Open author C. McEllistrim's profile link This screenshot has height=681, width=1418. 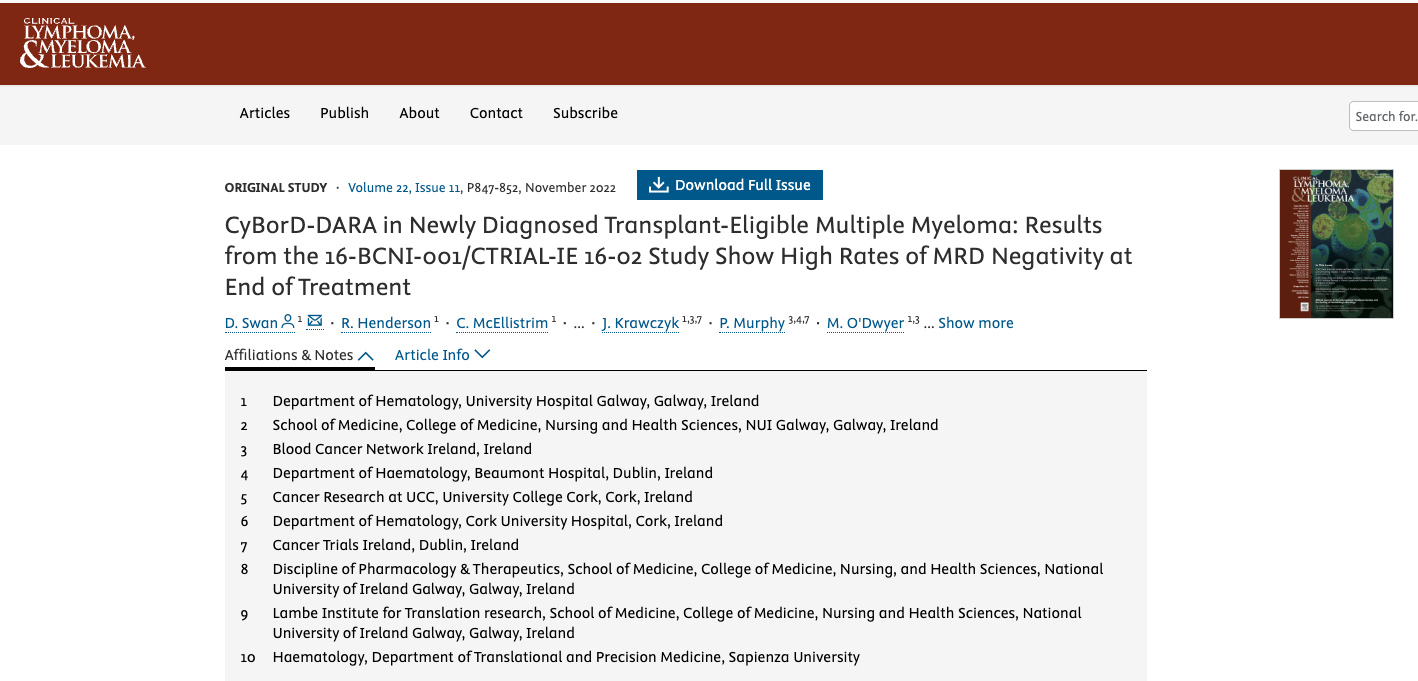[502, 323]
